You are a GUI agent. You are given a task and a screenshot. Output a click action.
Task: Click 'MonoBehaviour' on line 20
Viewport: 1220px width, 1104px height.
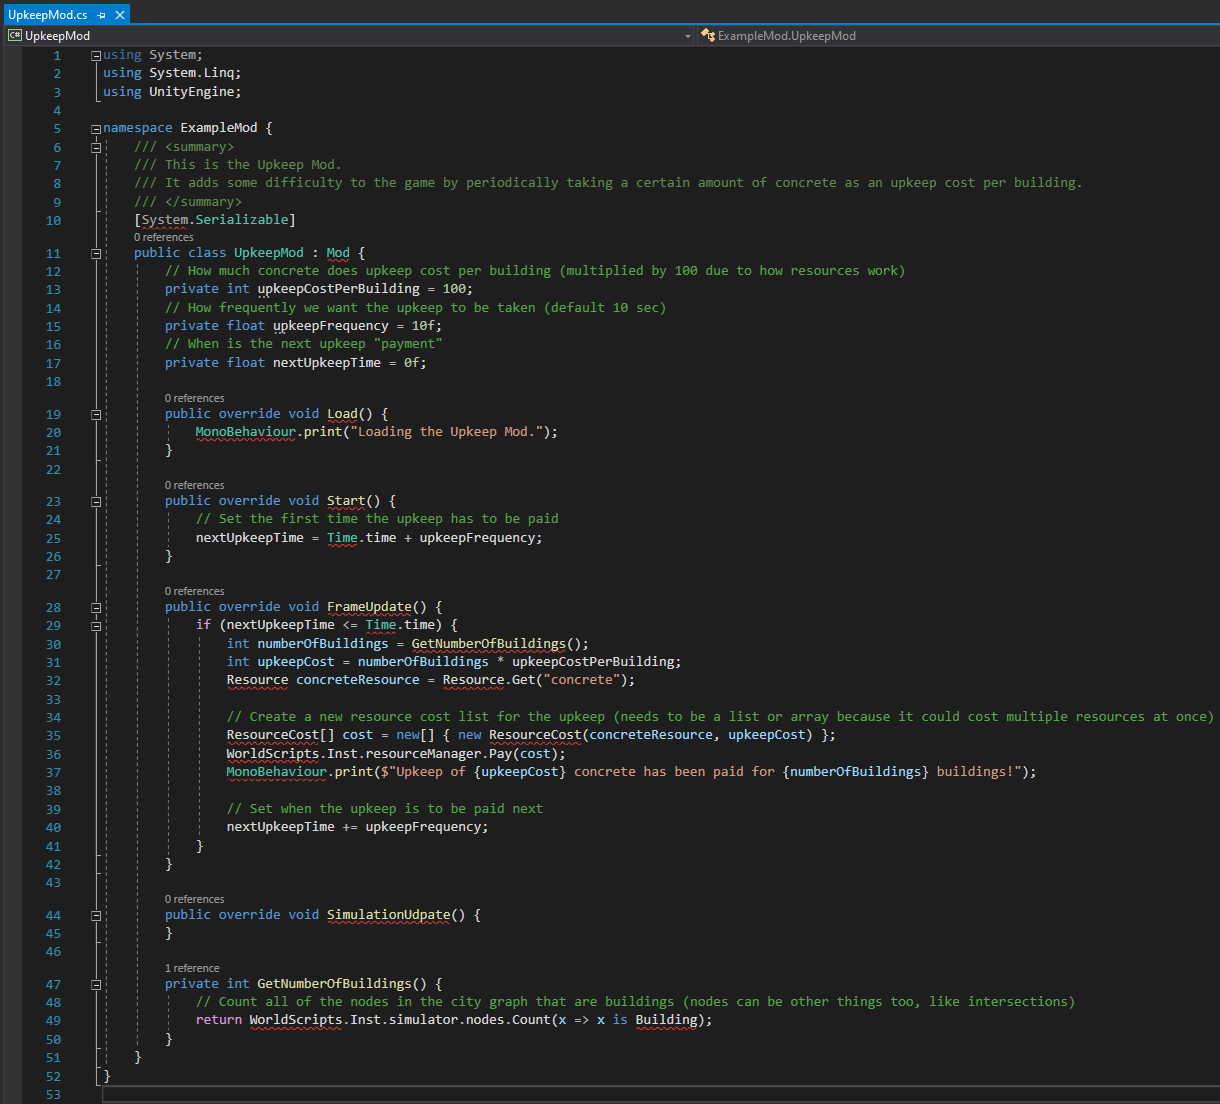(x=246, y=432)
